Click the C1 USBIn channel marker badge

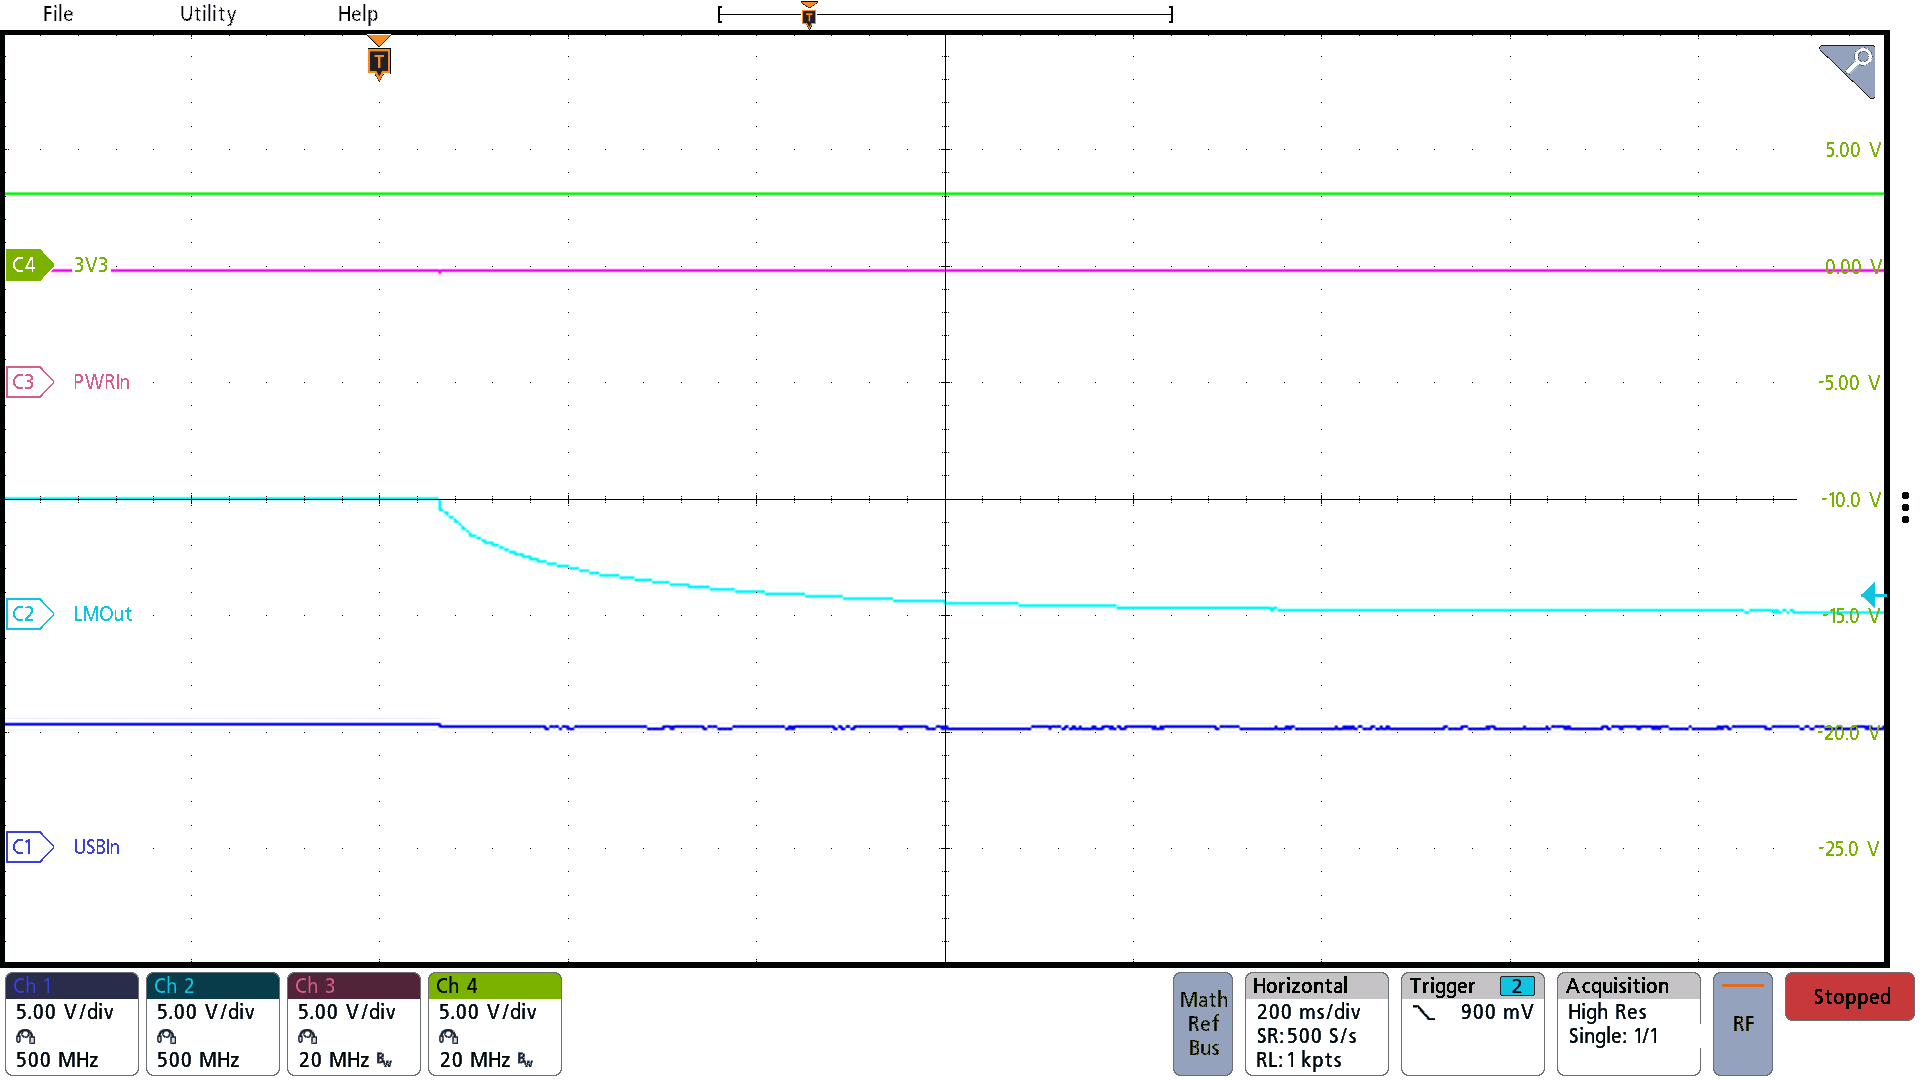point(27,847)
